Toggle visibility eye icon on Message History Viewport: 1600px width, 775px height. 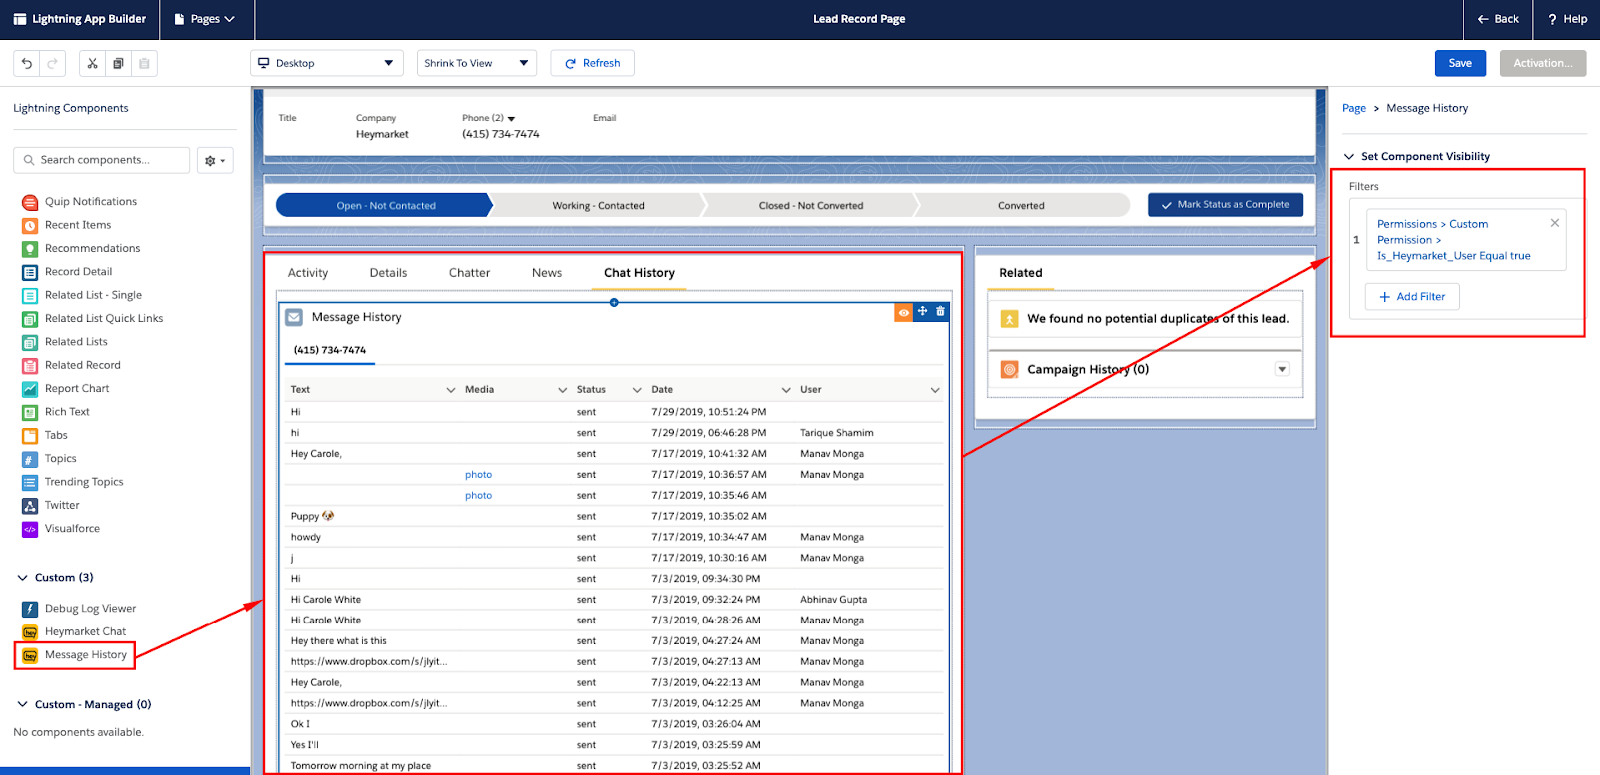click(903, 312)
